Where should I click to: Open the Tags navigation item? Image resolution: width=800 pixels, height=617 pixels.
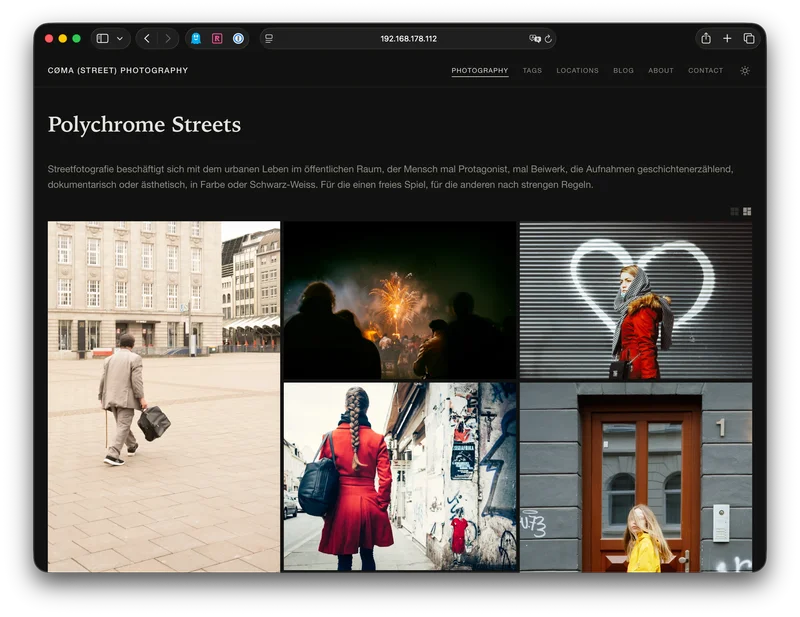[532, 71]
